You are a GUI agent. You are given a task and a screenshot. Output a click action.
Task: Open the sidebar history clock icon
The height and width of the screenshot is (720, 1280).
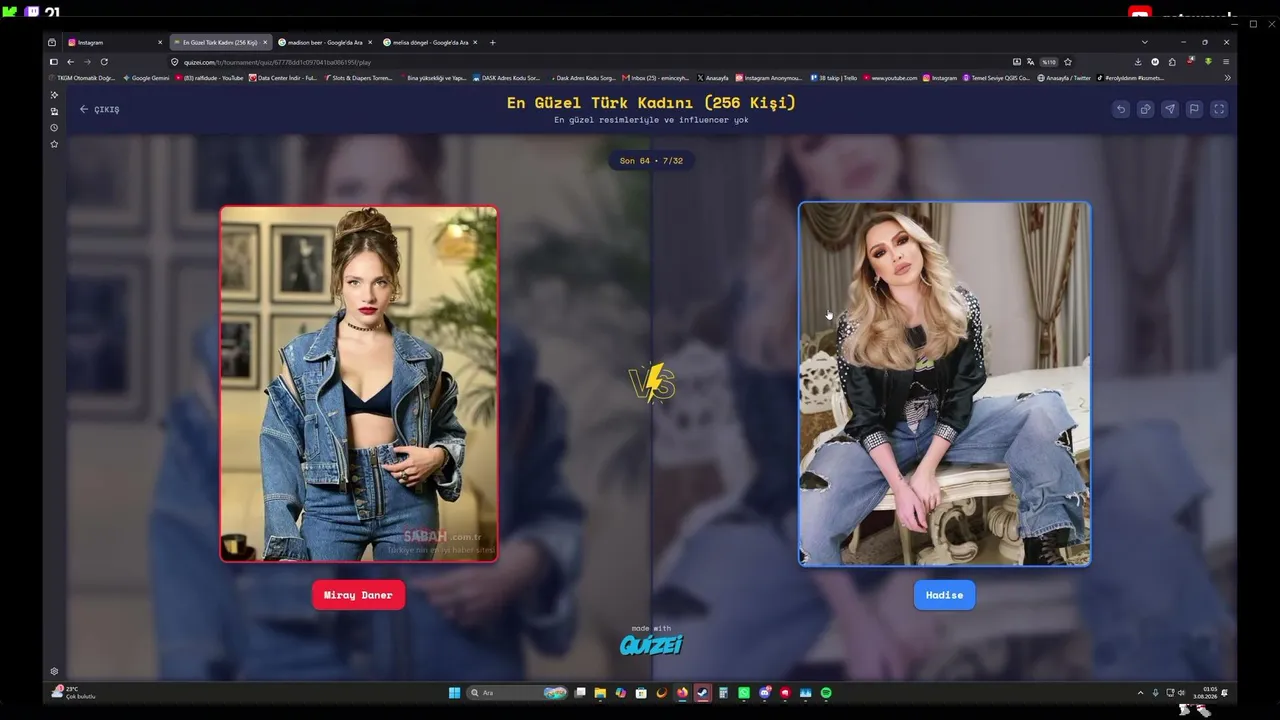54,128
